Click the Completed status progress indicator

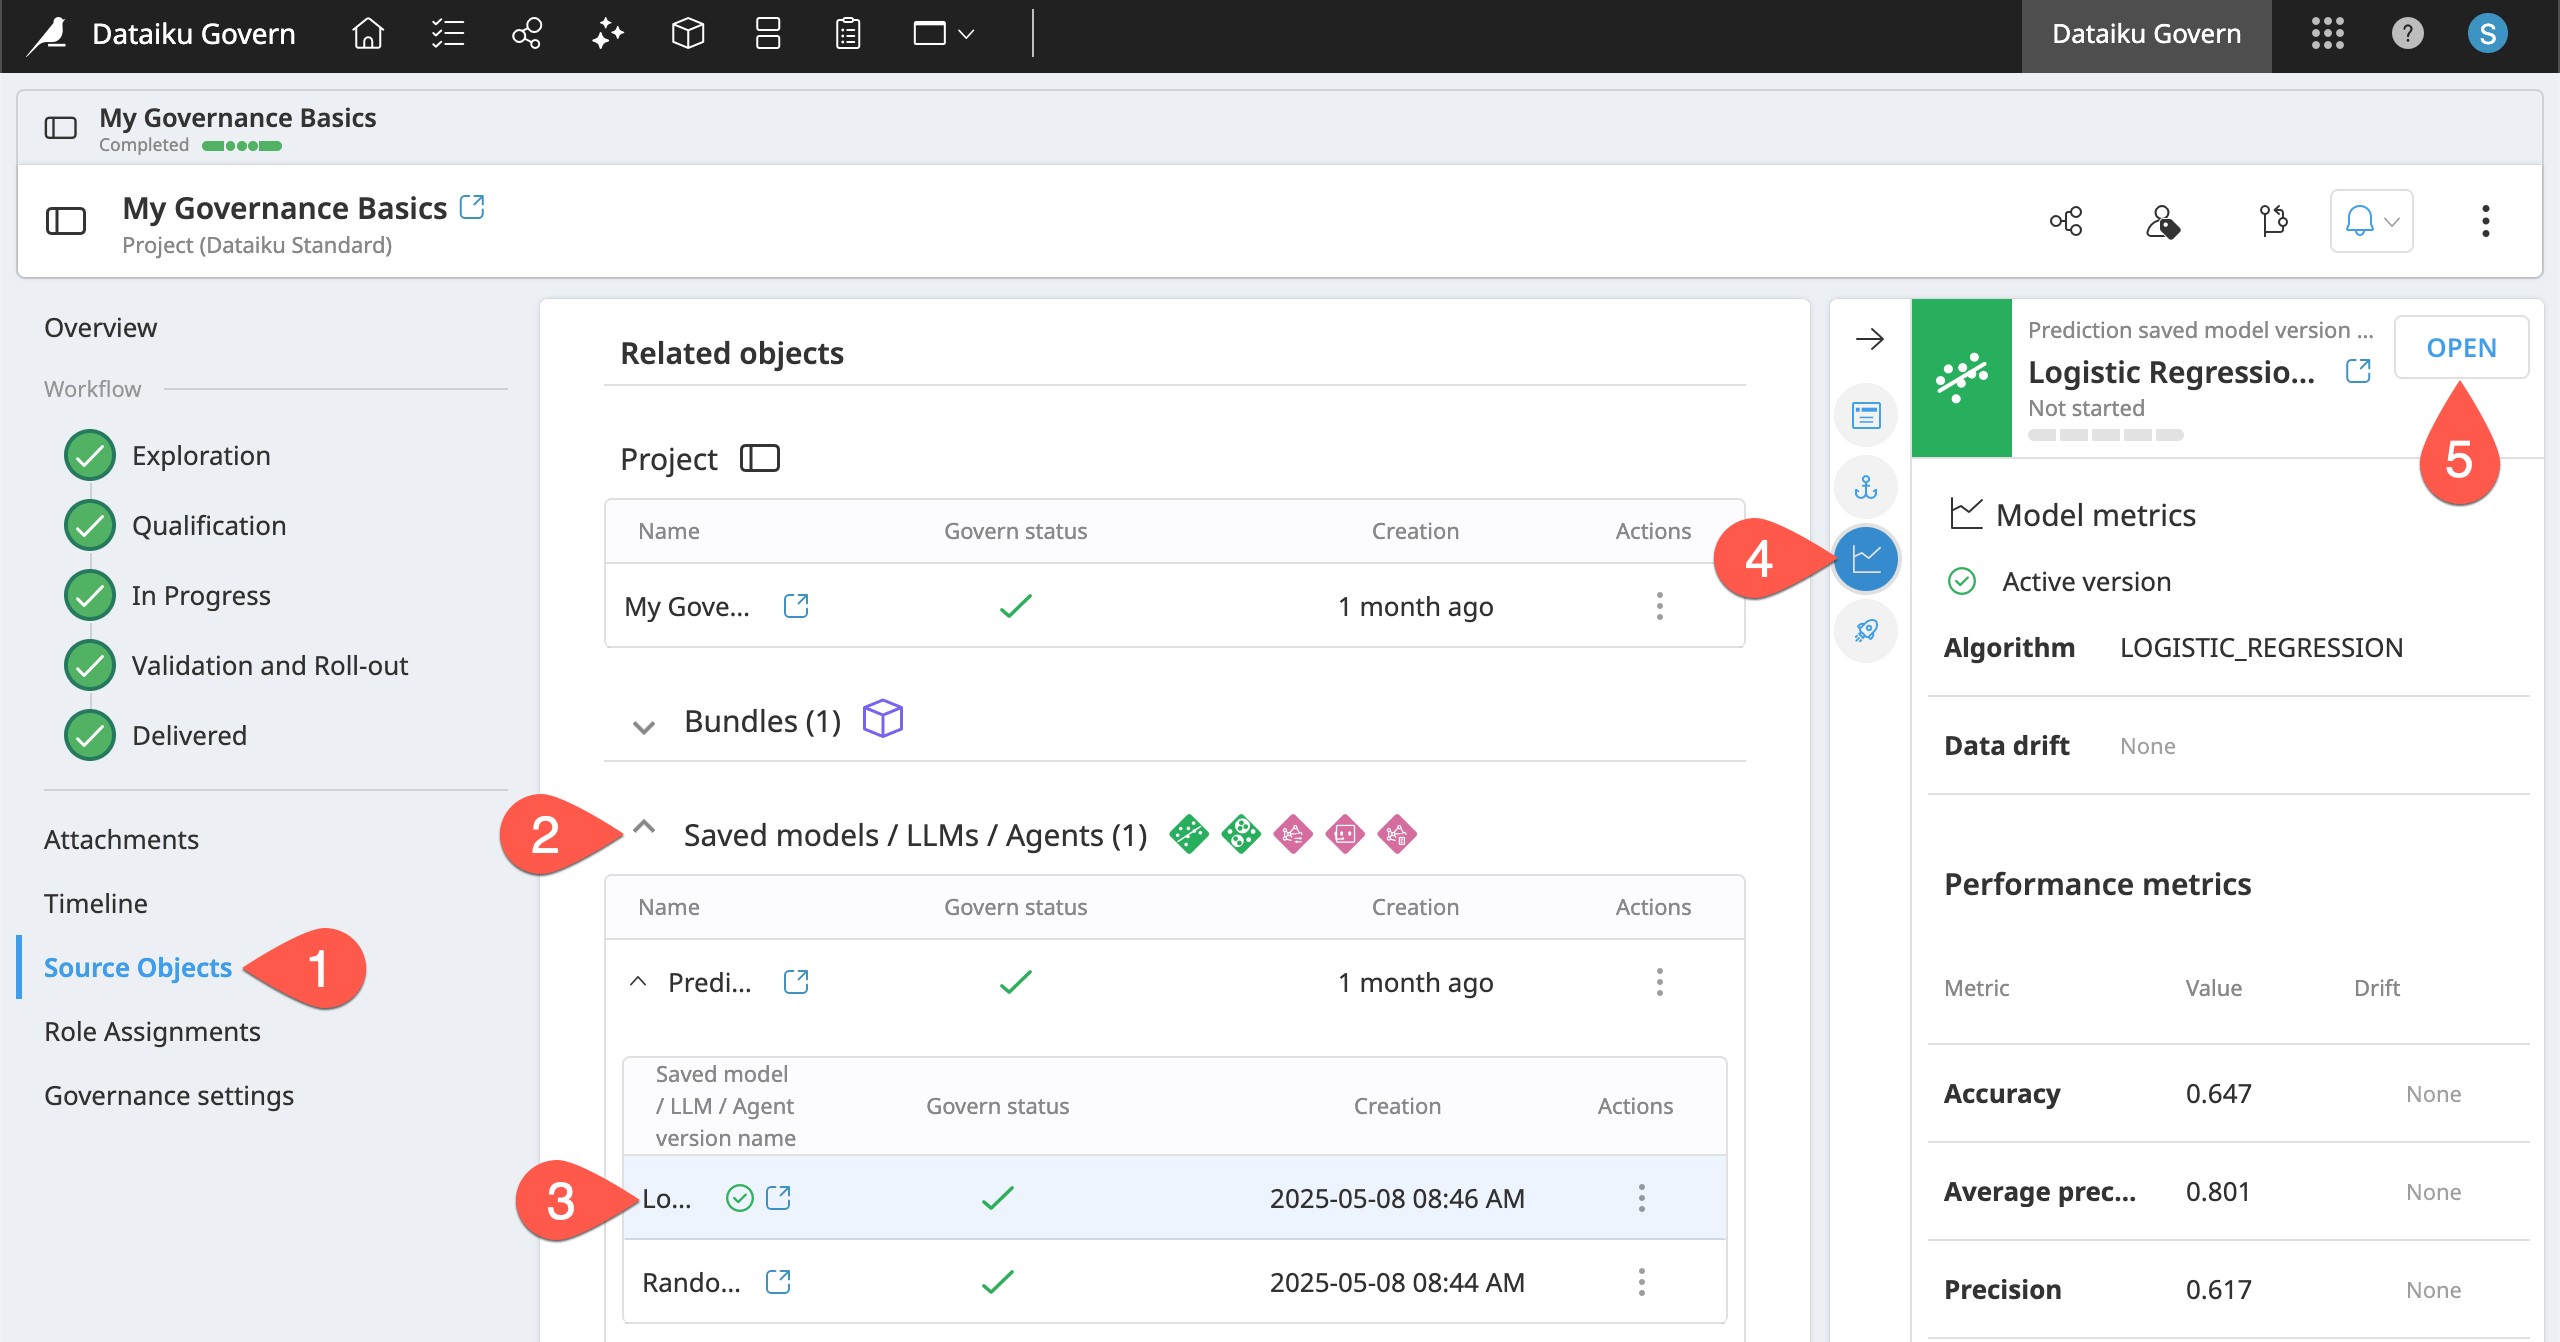(242, 146)
